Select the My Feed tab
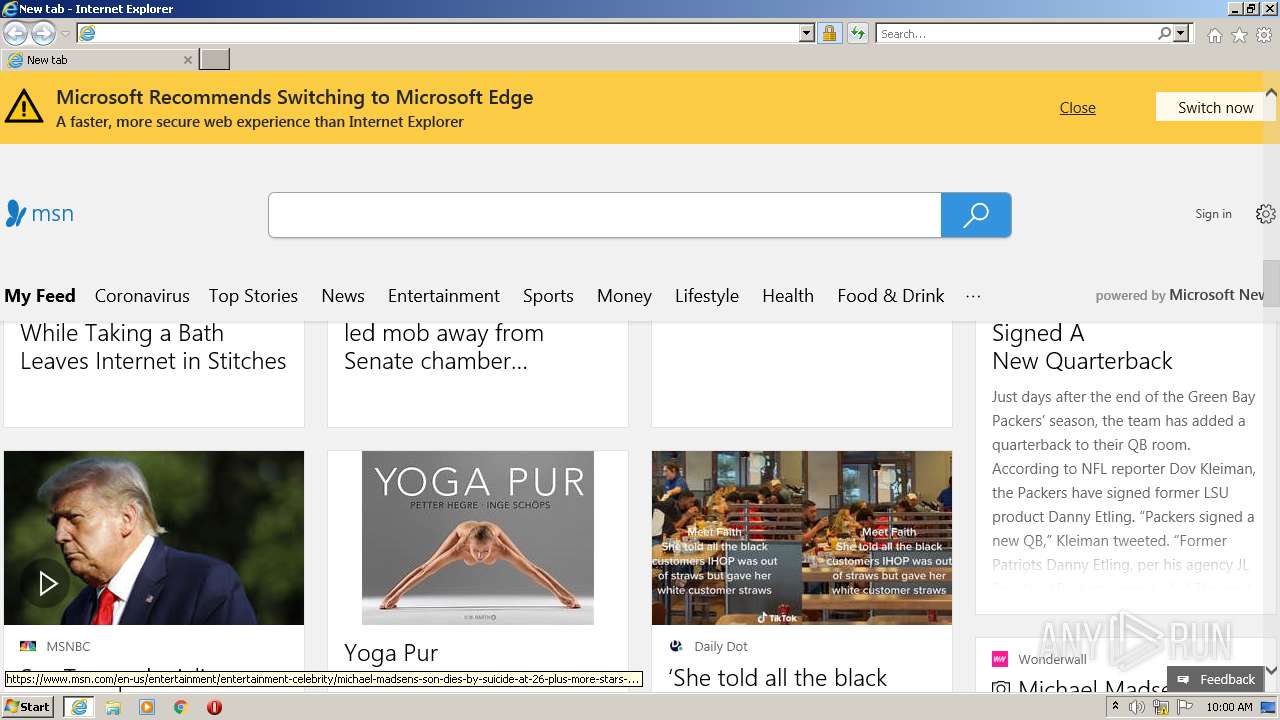The image size is (1280, 720). click(40, 295)
